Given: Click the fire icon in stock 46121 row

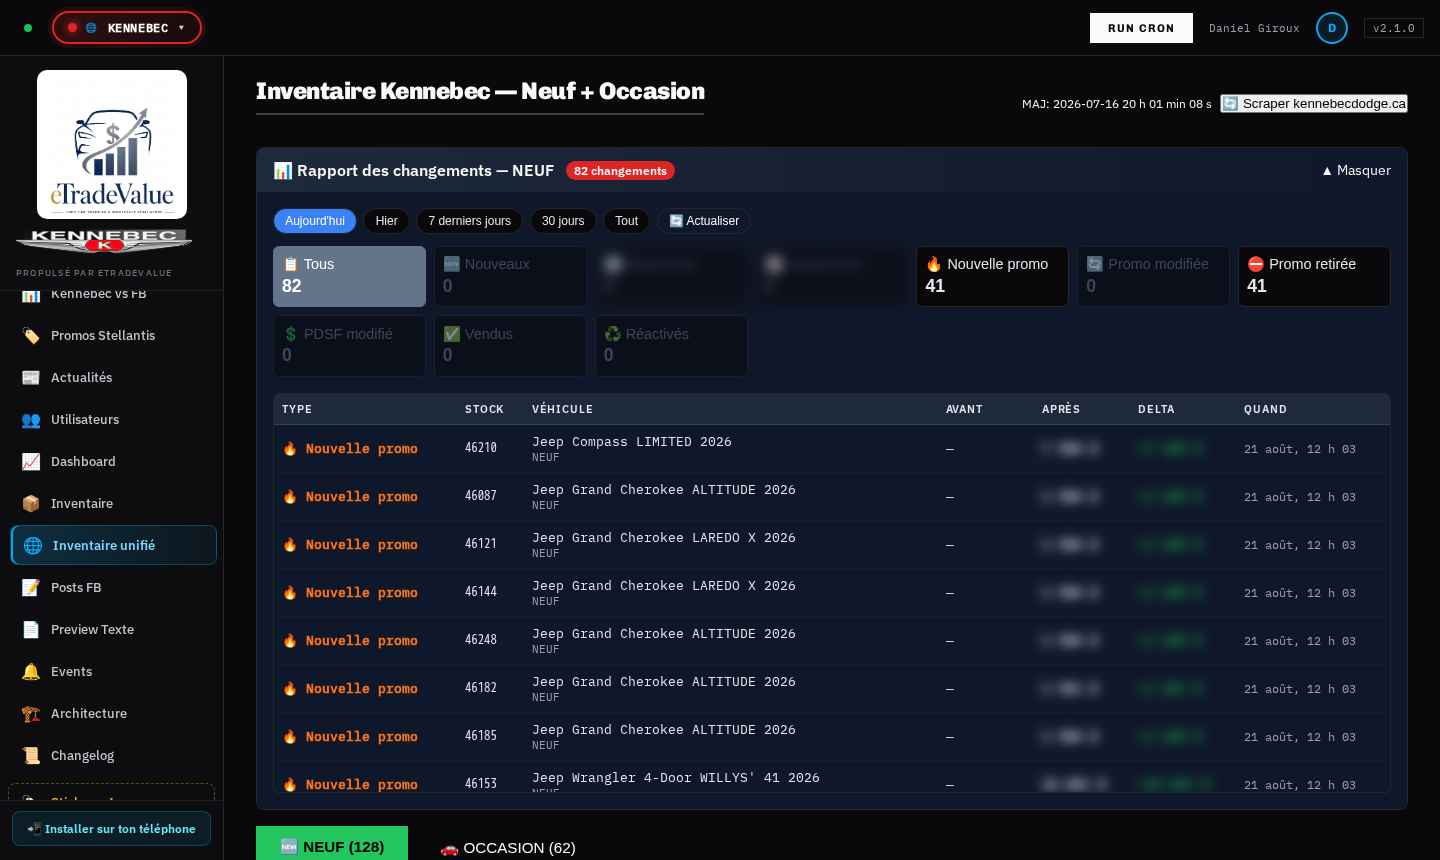Looking at the screenshot, I should 290,545.
